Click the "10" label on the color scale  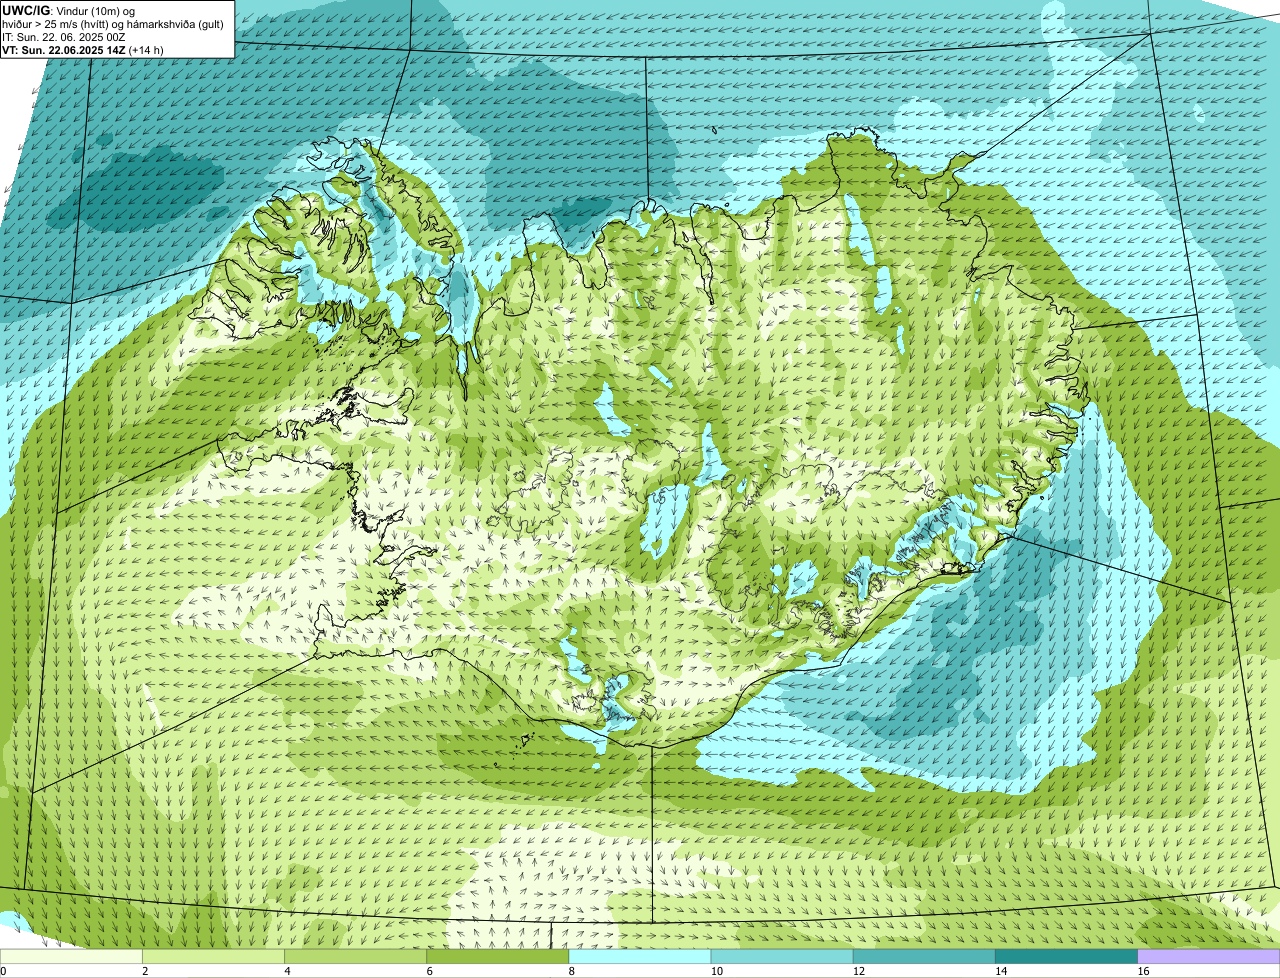click(716, 971)
